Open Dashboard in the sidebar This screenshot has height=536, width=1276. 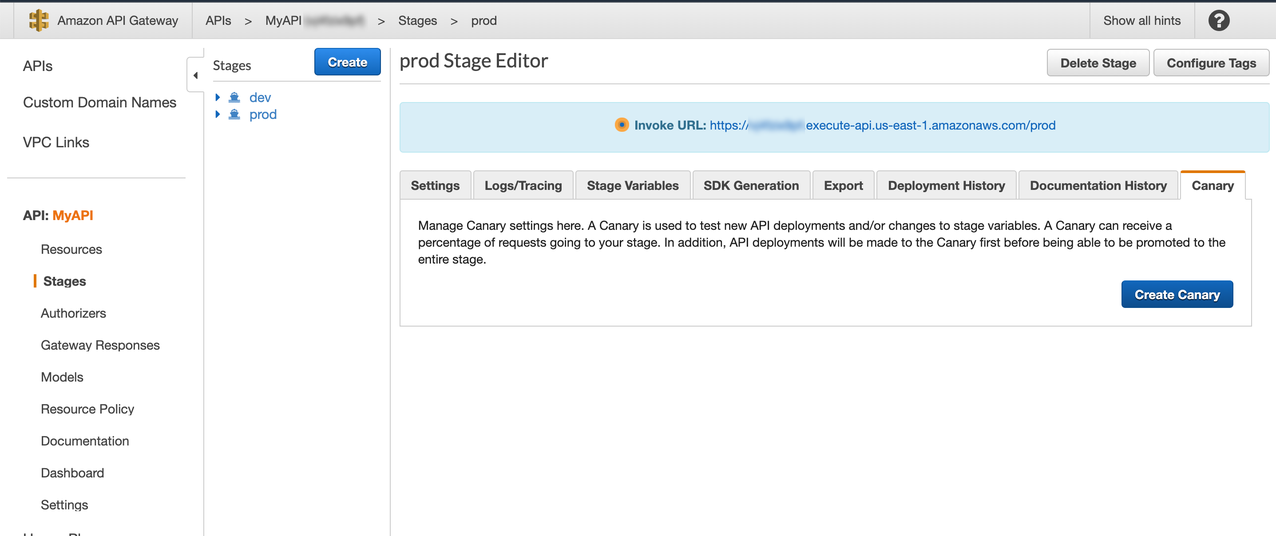[x=72, y=473]
